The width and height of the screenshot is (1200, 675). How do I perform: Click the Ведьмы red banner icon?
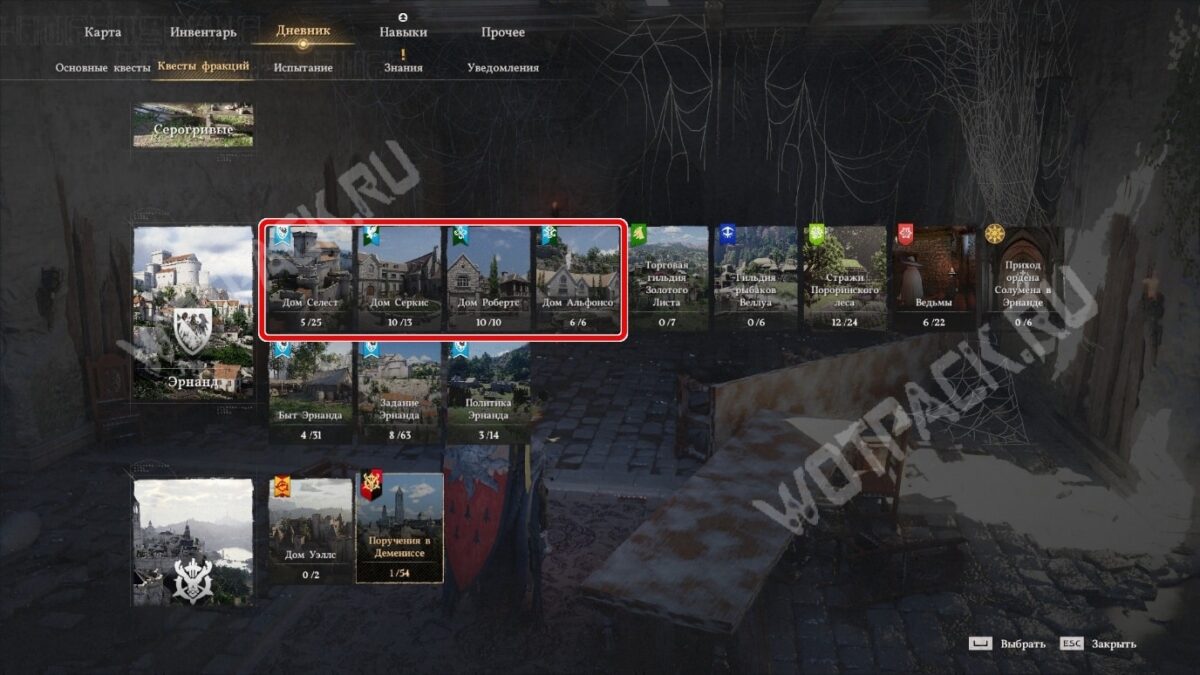click(906, 235)
